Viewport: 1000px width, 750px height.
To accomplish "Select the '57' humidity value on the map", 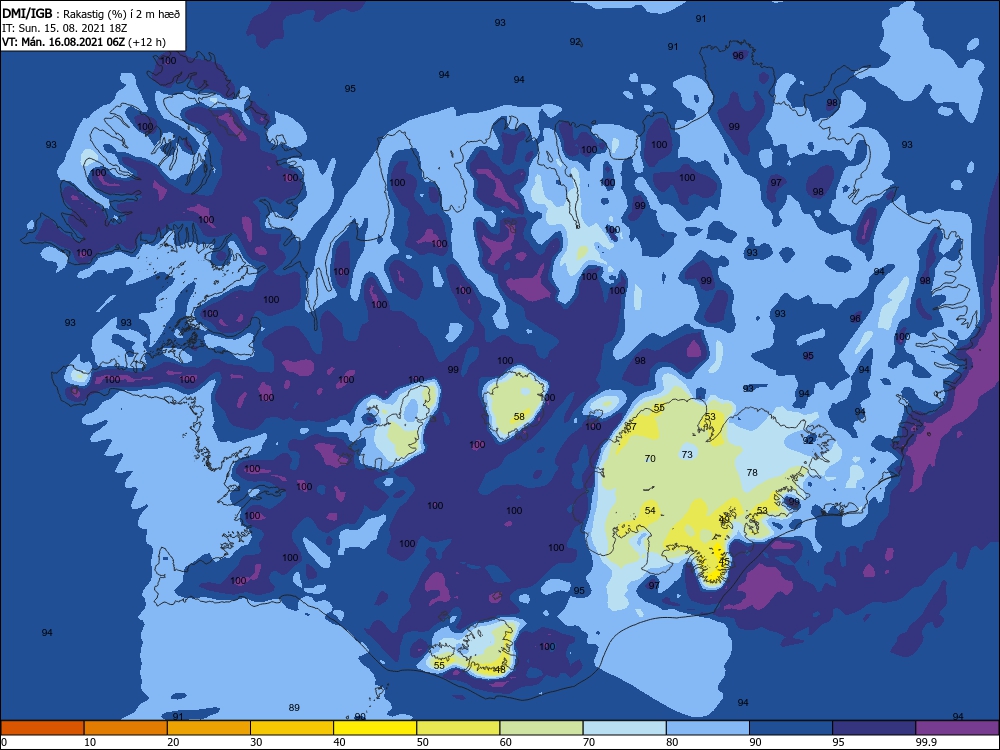I will point(631,427).
